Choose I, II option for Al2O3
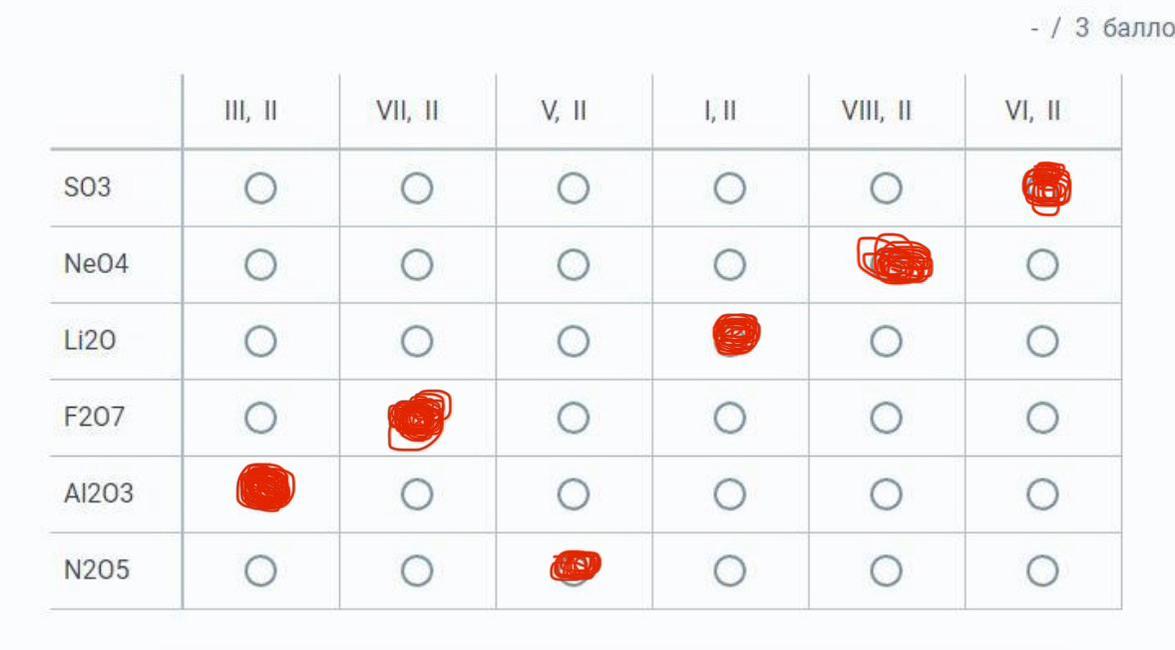 tap(729, 494)
